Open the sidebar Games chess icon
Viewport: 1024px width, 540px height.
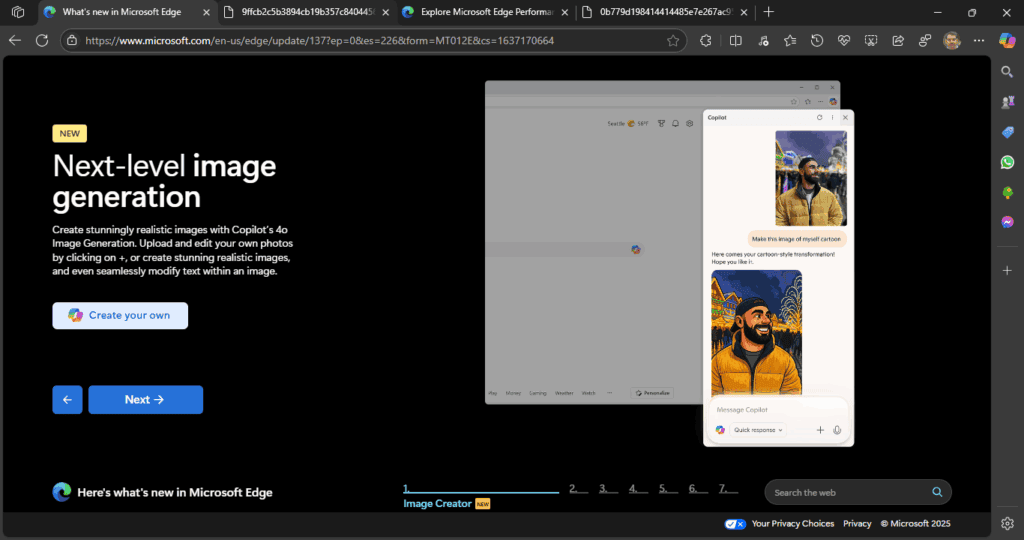coord(1007,102)
